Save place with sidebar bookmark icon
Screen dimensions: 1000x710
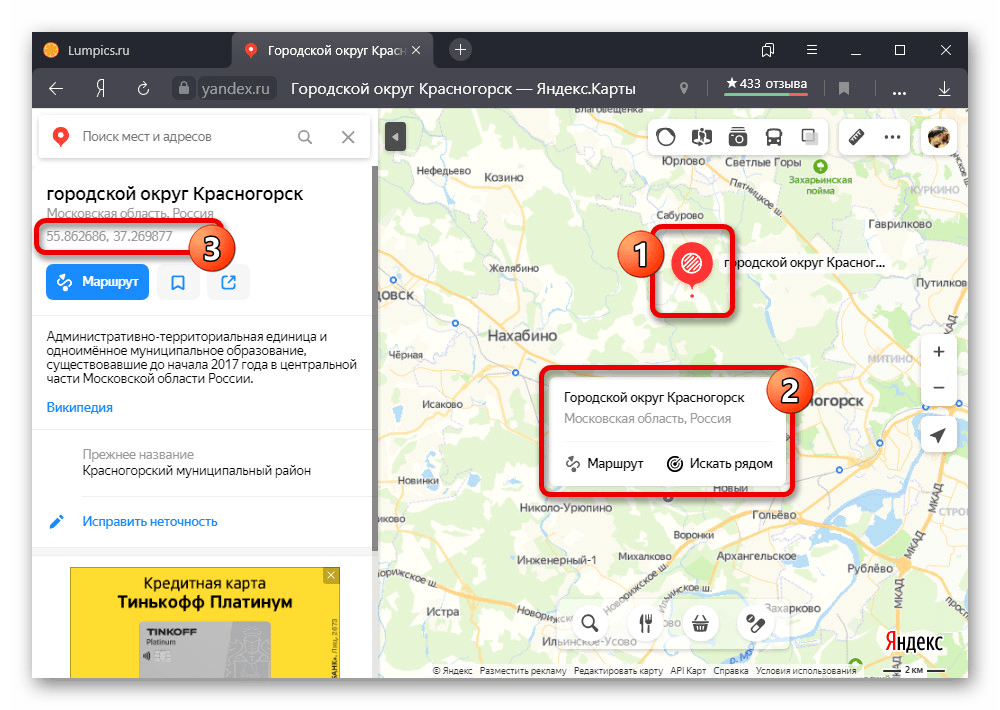[178, 282]
